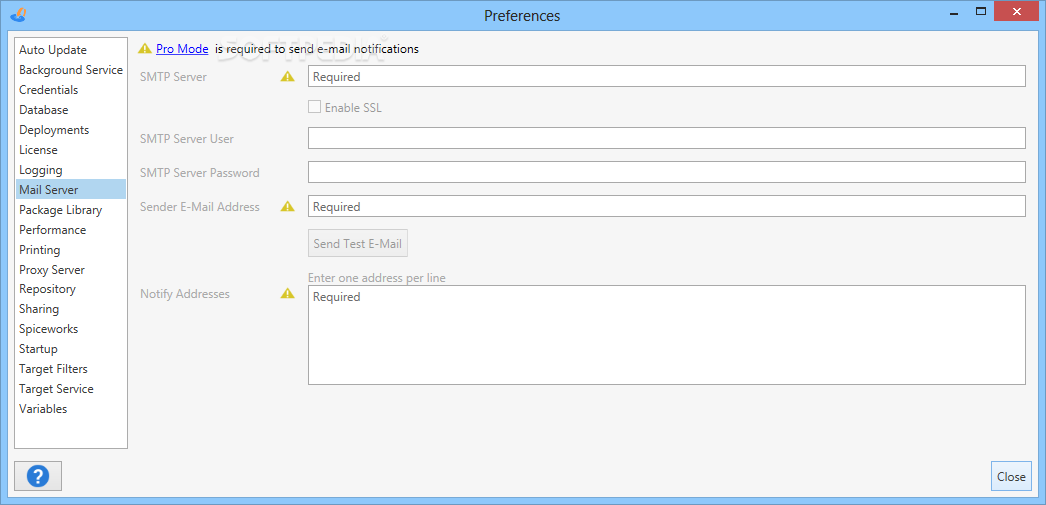Focus the SMTP Server User field
The image size is (1046, 505).
click(666, 138)
